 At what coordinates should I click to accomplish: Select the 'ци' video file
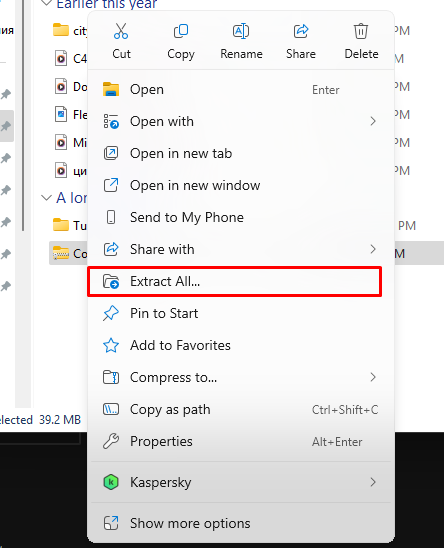70,171
